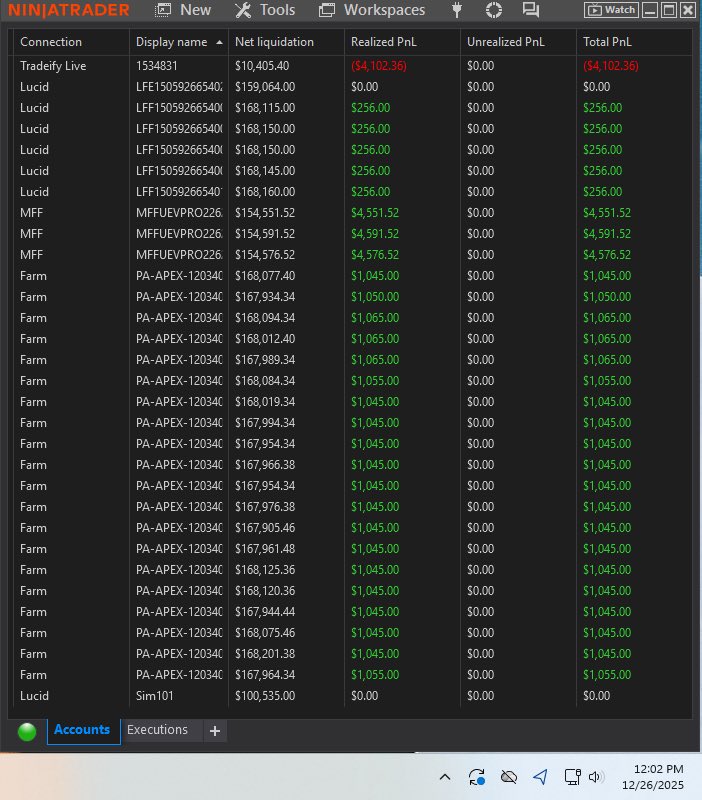Switch to the Executions tab
This screenshot has width=702, height=800.
pyautogui.click(x=157, y=730)
